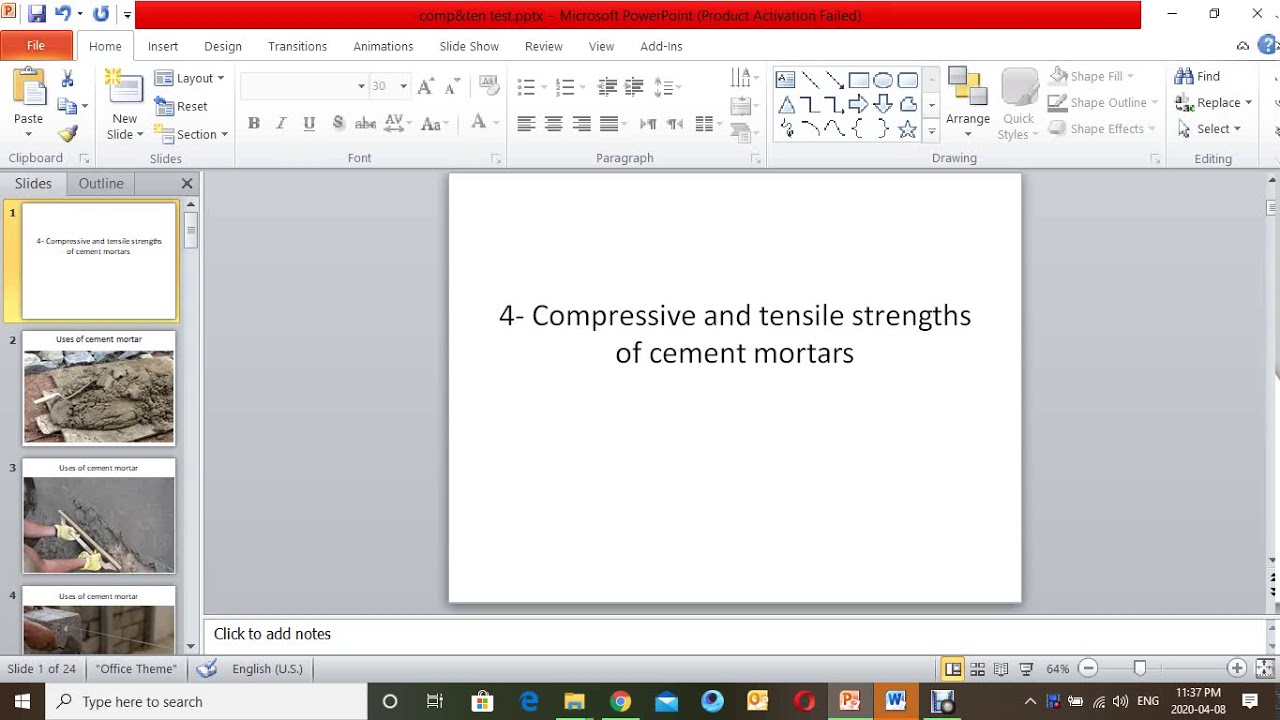Open the Transitions ribbon tab
This screenshot has height=720, width=1280.
click(x=297, y=46)
